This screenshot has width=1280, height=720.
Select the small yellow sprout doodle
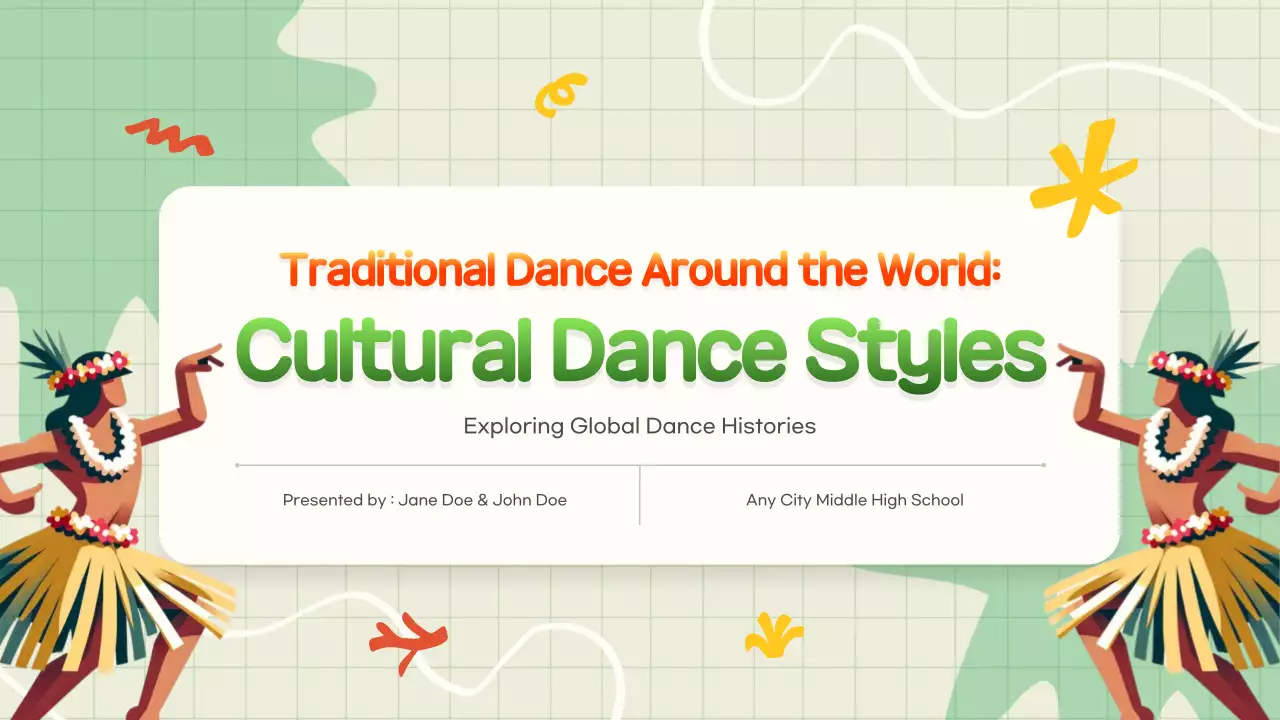point(772,634)
